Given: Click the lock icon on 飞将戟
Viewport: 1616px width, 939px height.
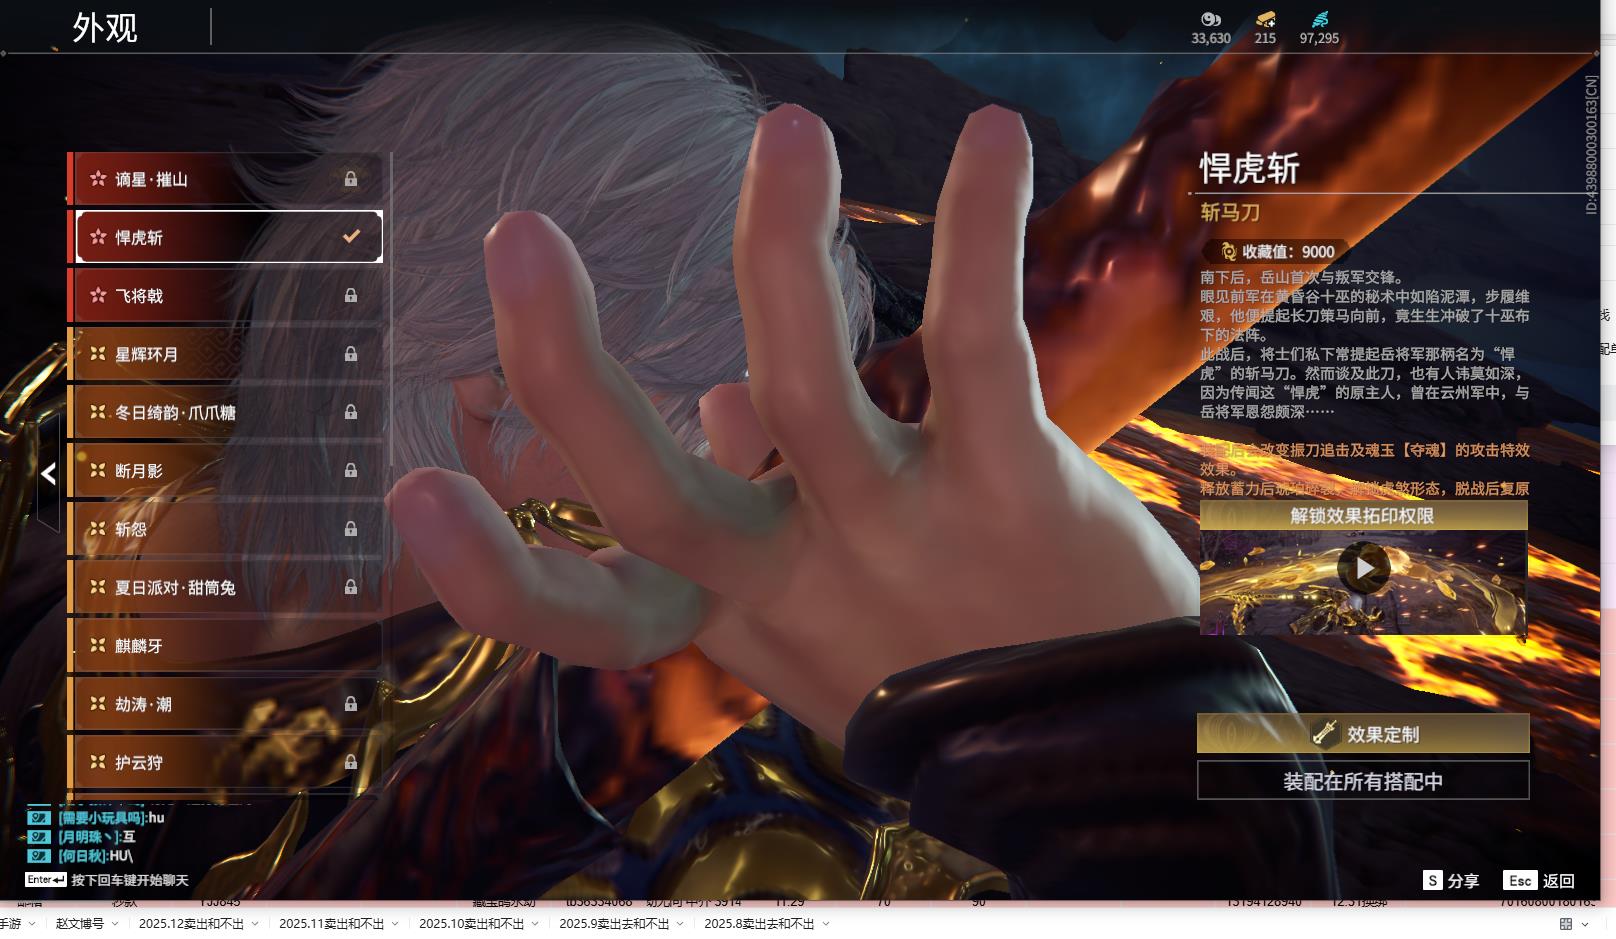Looking at the screenshot, I should pos(351,296).
